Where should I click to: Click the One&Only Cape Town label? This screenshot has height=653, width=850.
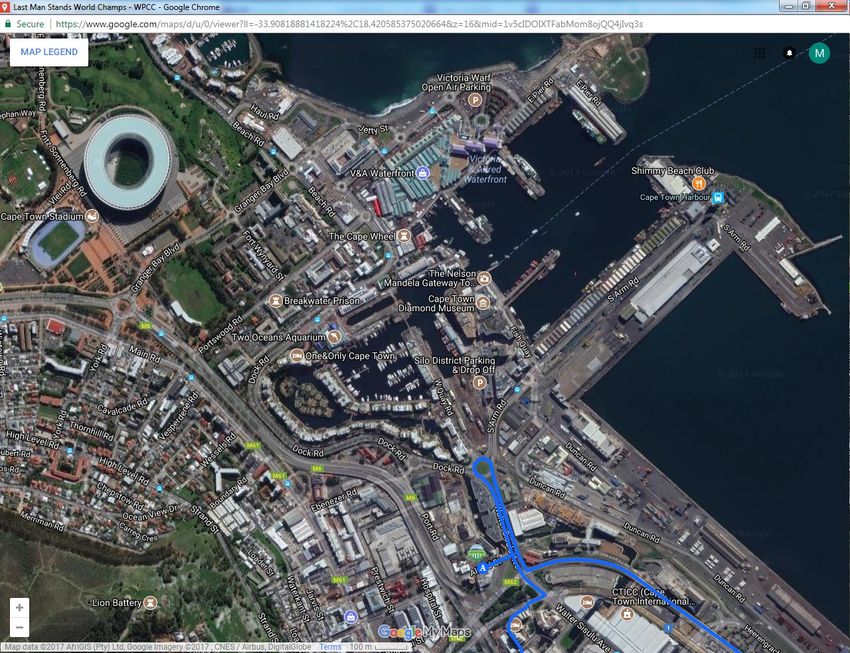350,356
